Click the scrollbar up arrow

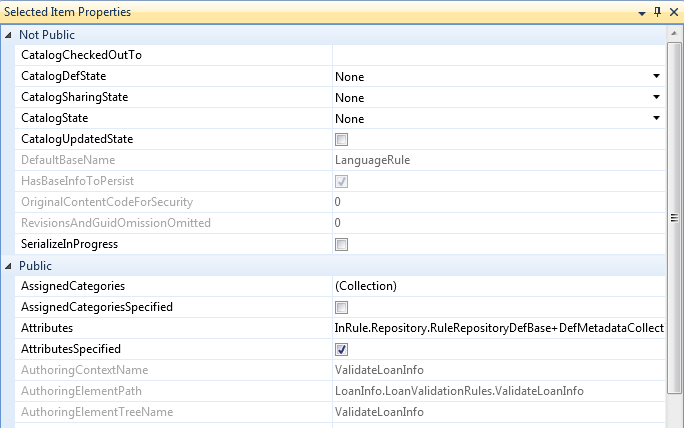[x=675, y=33]
